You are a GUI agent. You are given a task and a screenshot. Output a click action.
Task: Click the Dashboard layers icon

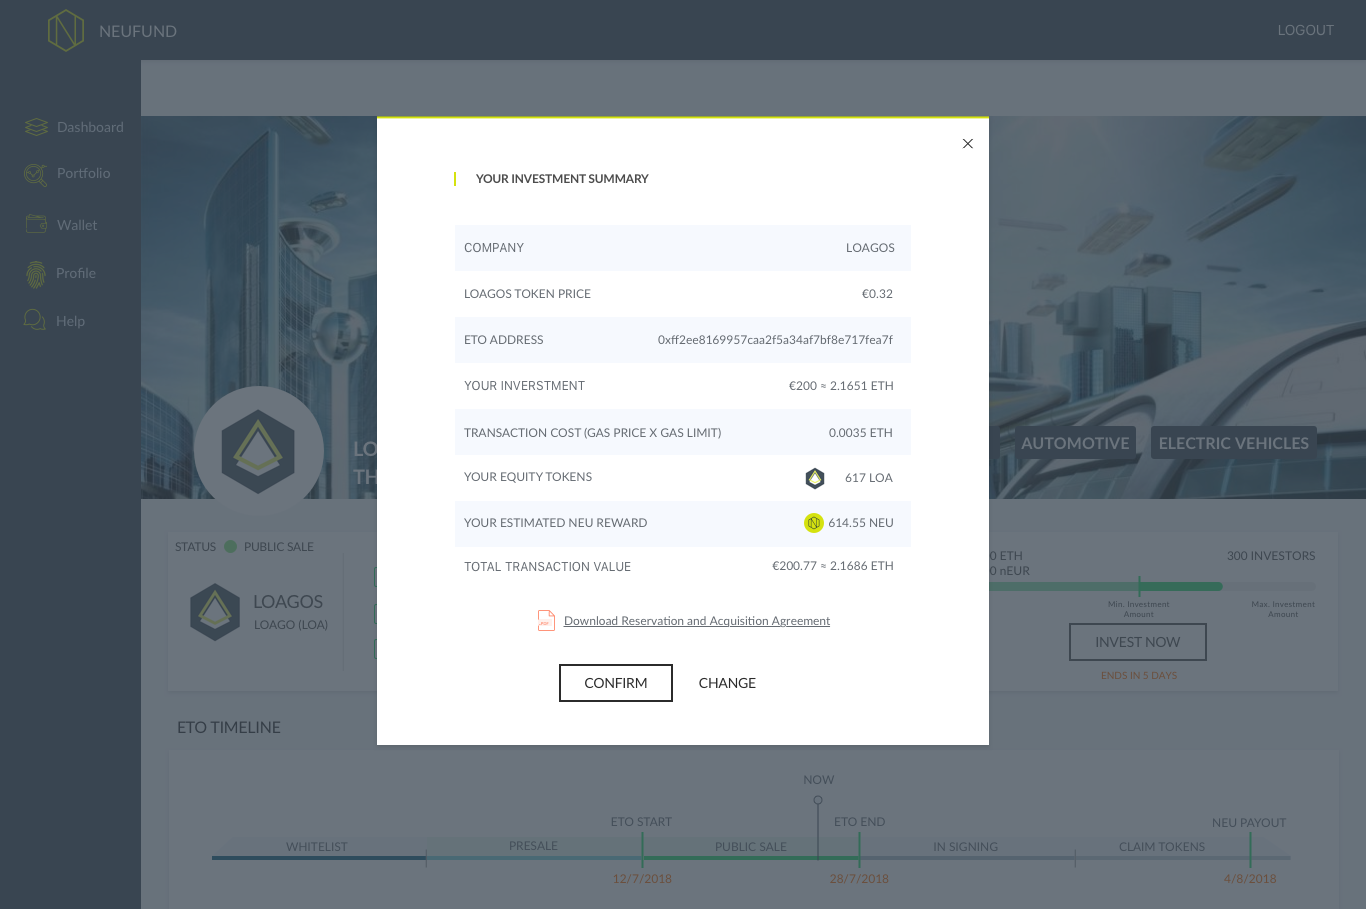36,127
